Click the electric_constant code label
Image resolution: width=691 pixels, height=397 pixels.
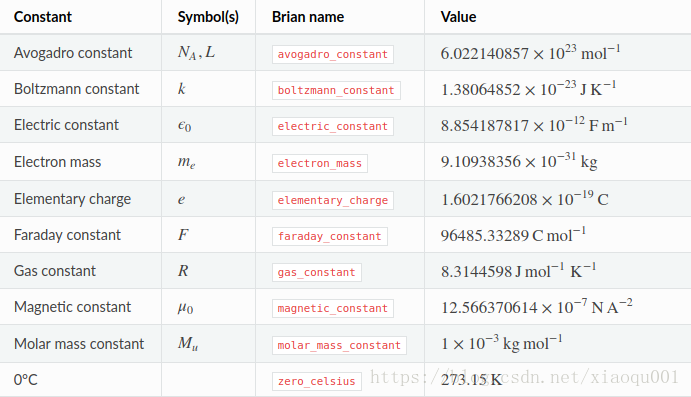click(333, 126)
